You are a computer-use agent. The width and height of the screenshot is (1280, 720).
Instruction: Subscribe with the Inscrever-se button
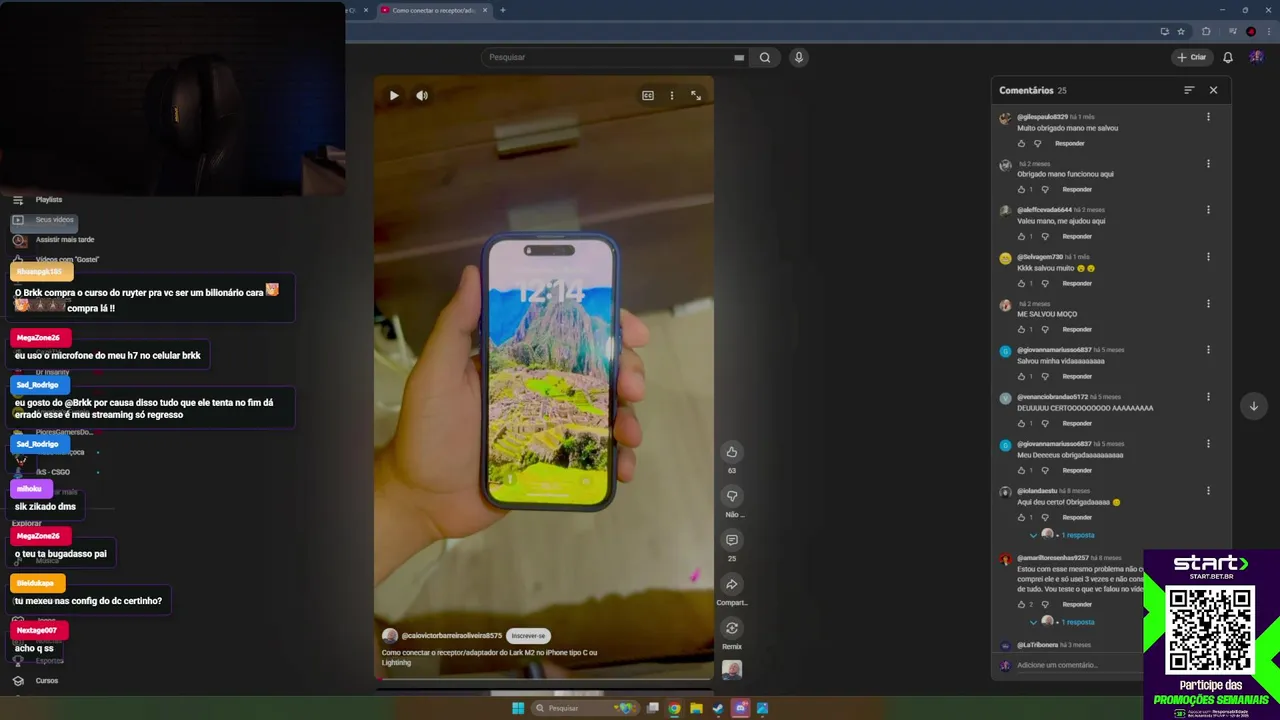click(528, 636)
